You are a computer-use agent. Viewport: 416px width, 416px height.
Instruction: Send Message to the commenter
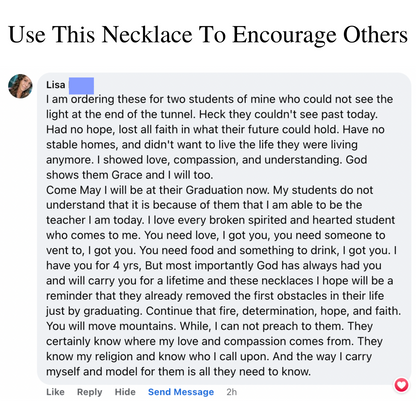coord(181,392)
